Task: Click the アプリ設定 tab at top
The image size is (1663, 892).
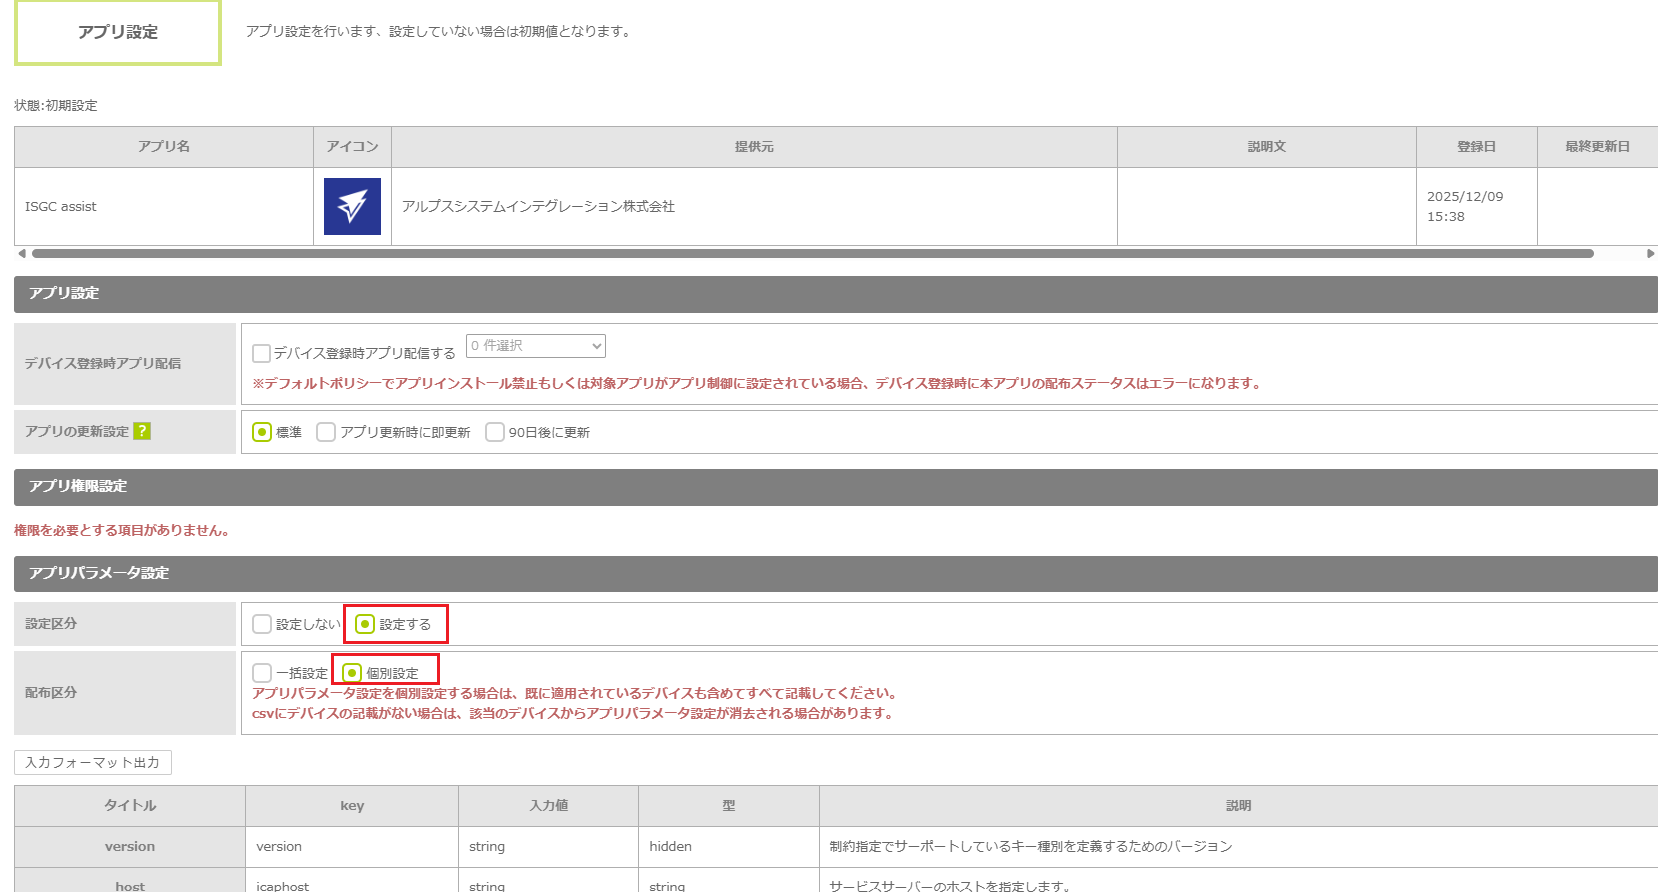Action: pos(118,32)
